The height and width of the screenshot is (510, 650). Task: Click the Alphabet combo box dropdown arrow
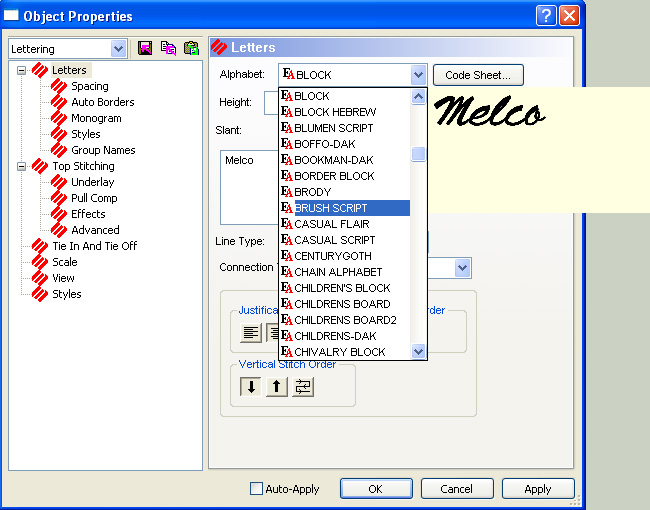tap(418, 75)
